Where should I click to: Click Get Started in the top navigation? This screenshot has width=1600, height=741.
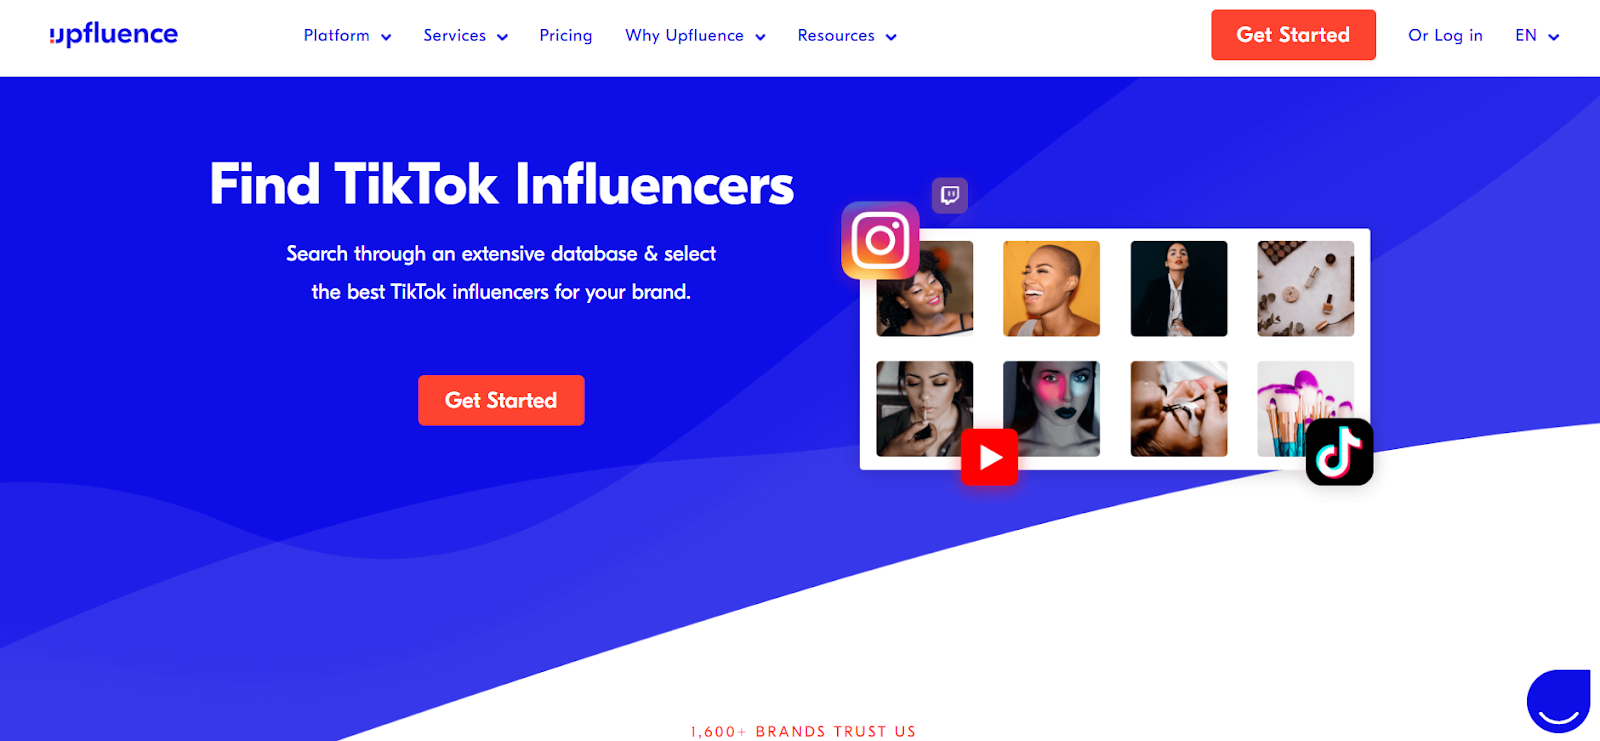pos(1293,35)
